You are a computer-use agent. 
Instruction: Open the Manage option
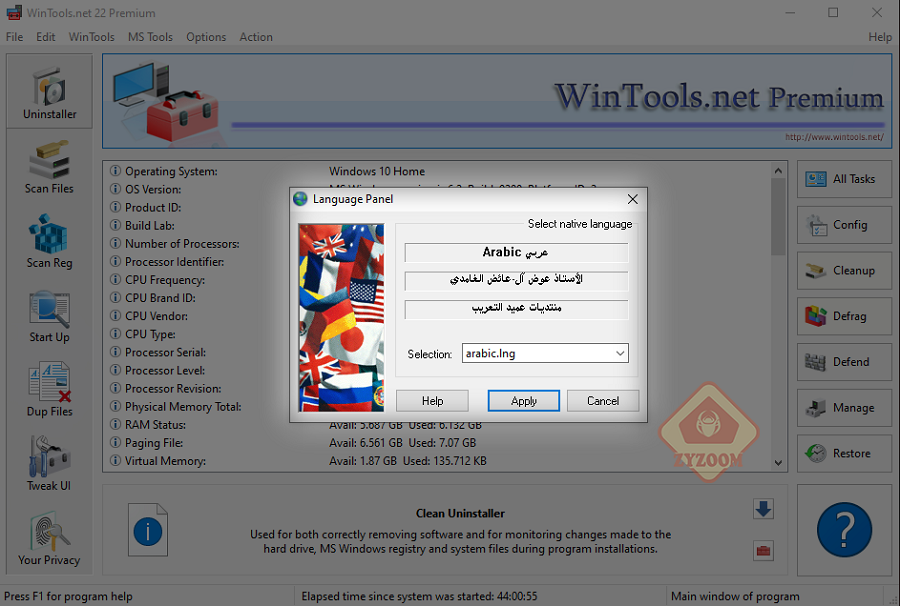coord(844,408)
